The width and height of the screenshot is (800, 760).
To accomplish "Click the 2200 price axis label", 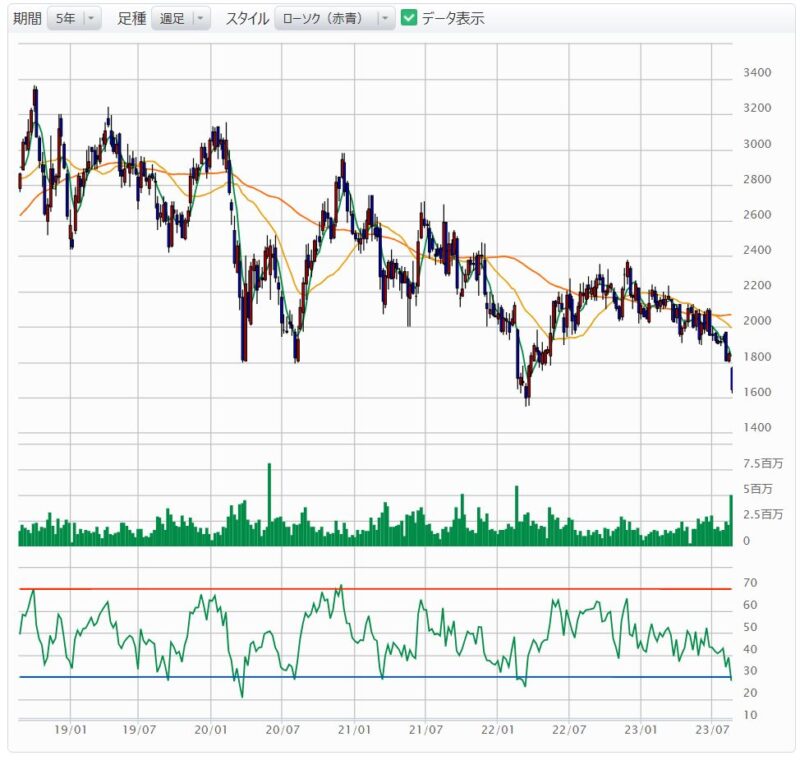I will click(757, 286).
